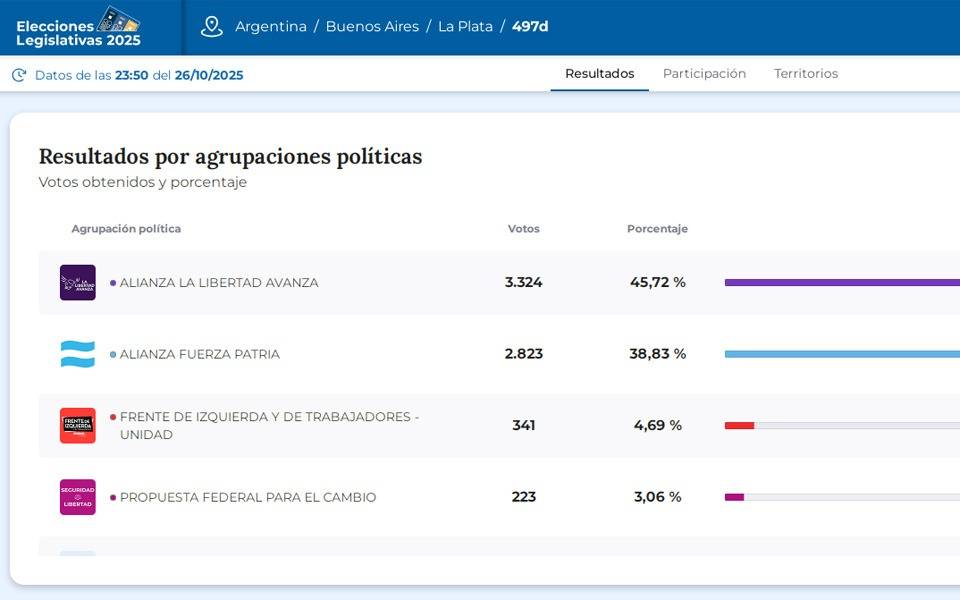Click the La Libertad Avanza party logo
960x600 pixels.
point(78,283)
